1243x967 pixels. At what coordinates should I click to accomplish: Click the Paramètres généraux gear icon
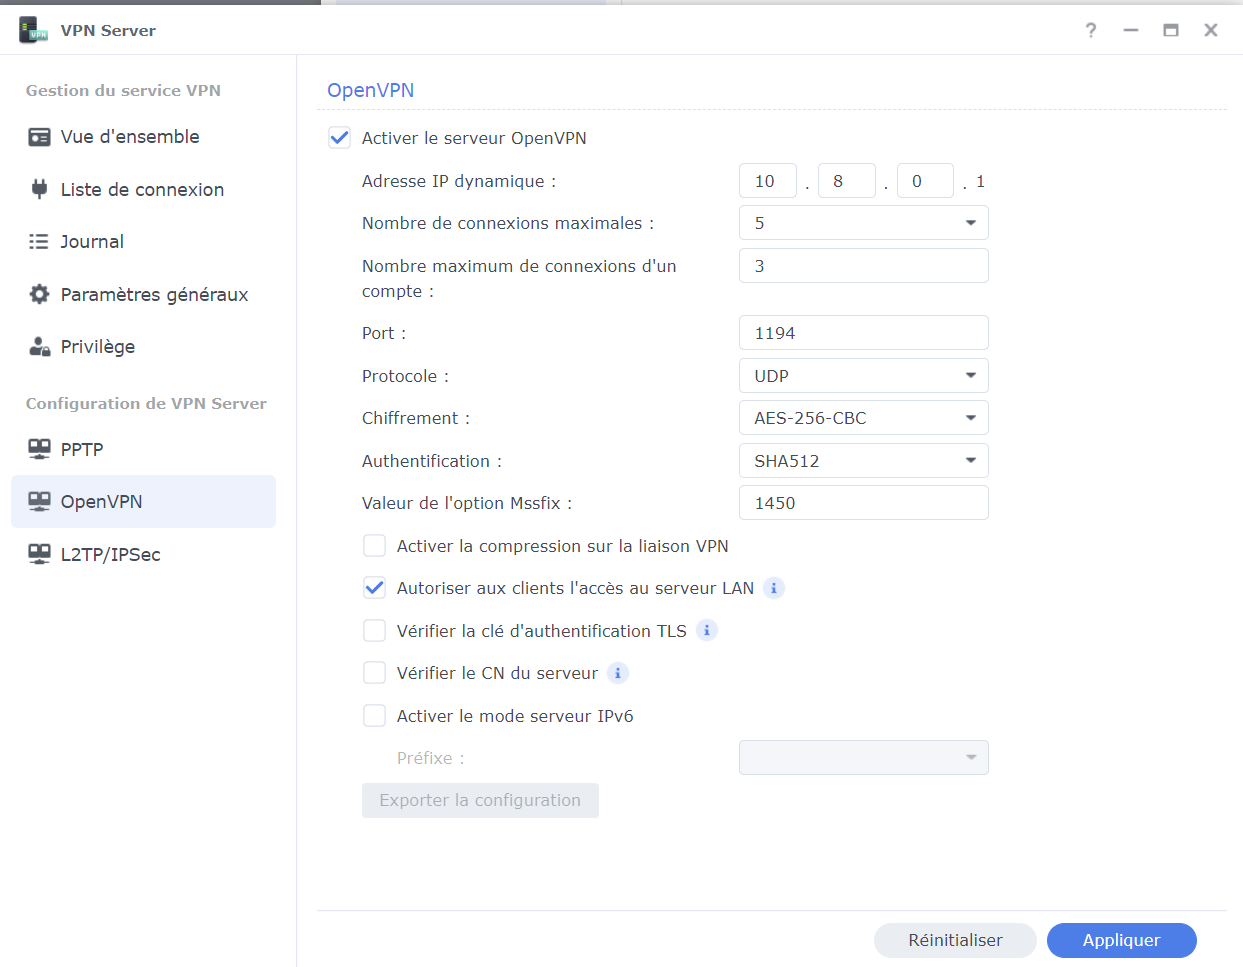[x=39, y=294]
